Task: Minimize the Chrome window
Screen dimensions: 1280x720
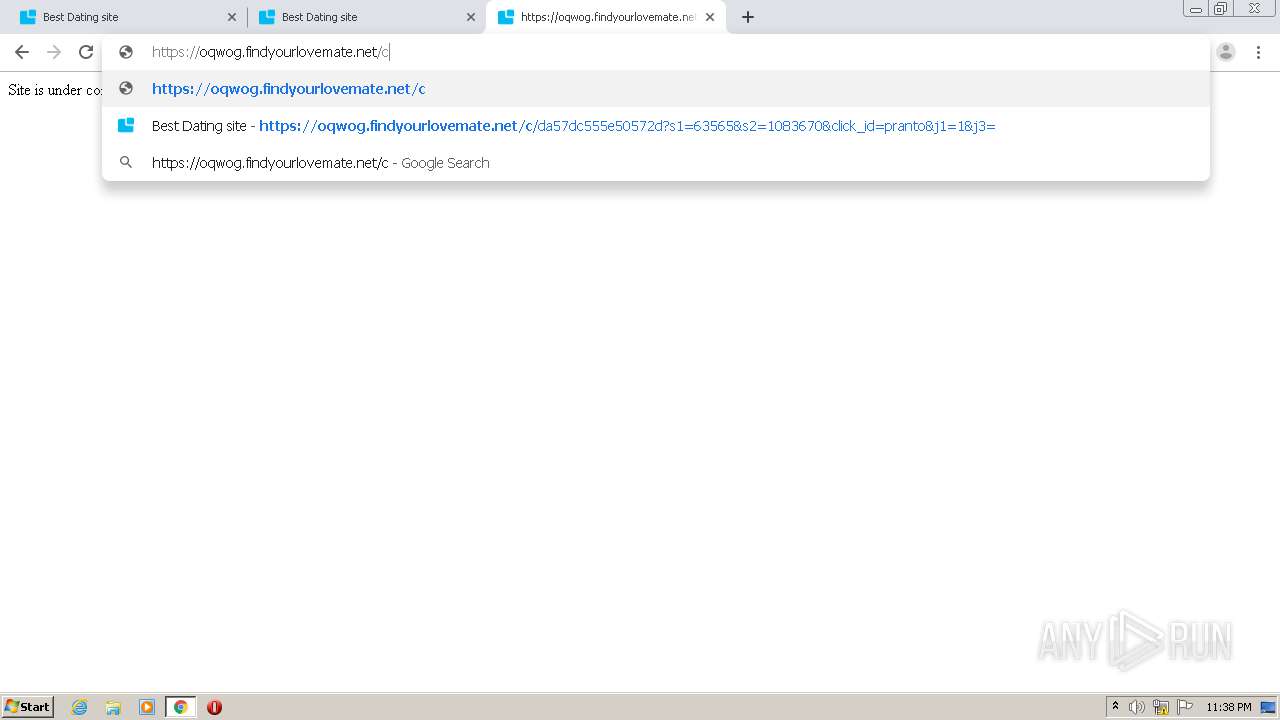Action: pyautogui.click(x=1196, y=9)
